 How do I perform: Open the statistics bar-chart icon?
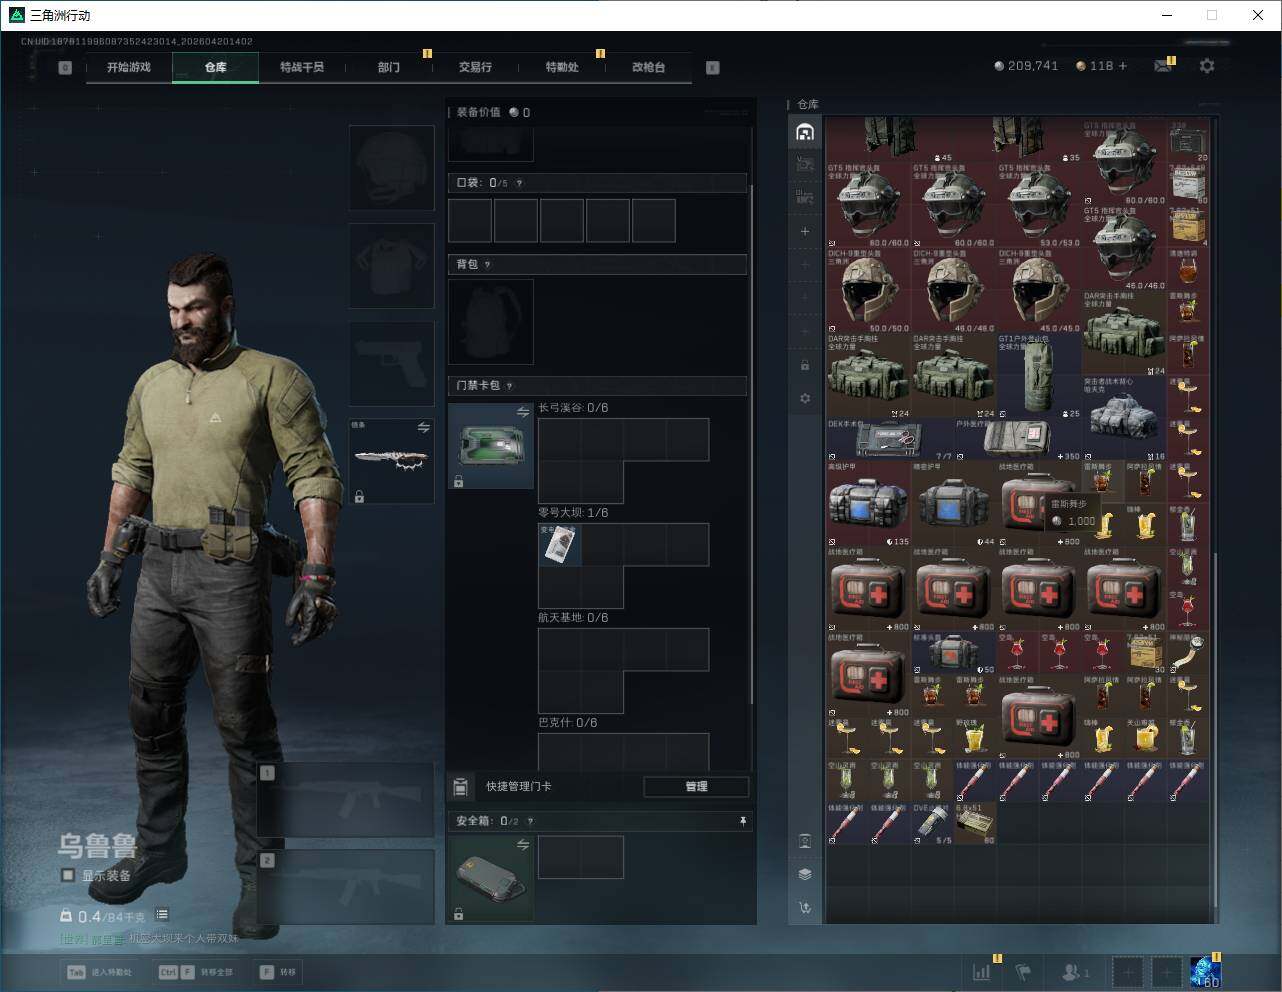tap(982, 971)
